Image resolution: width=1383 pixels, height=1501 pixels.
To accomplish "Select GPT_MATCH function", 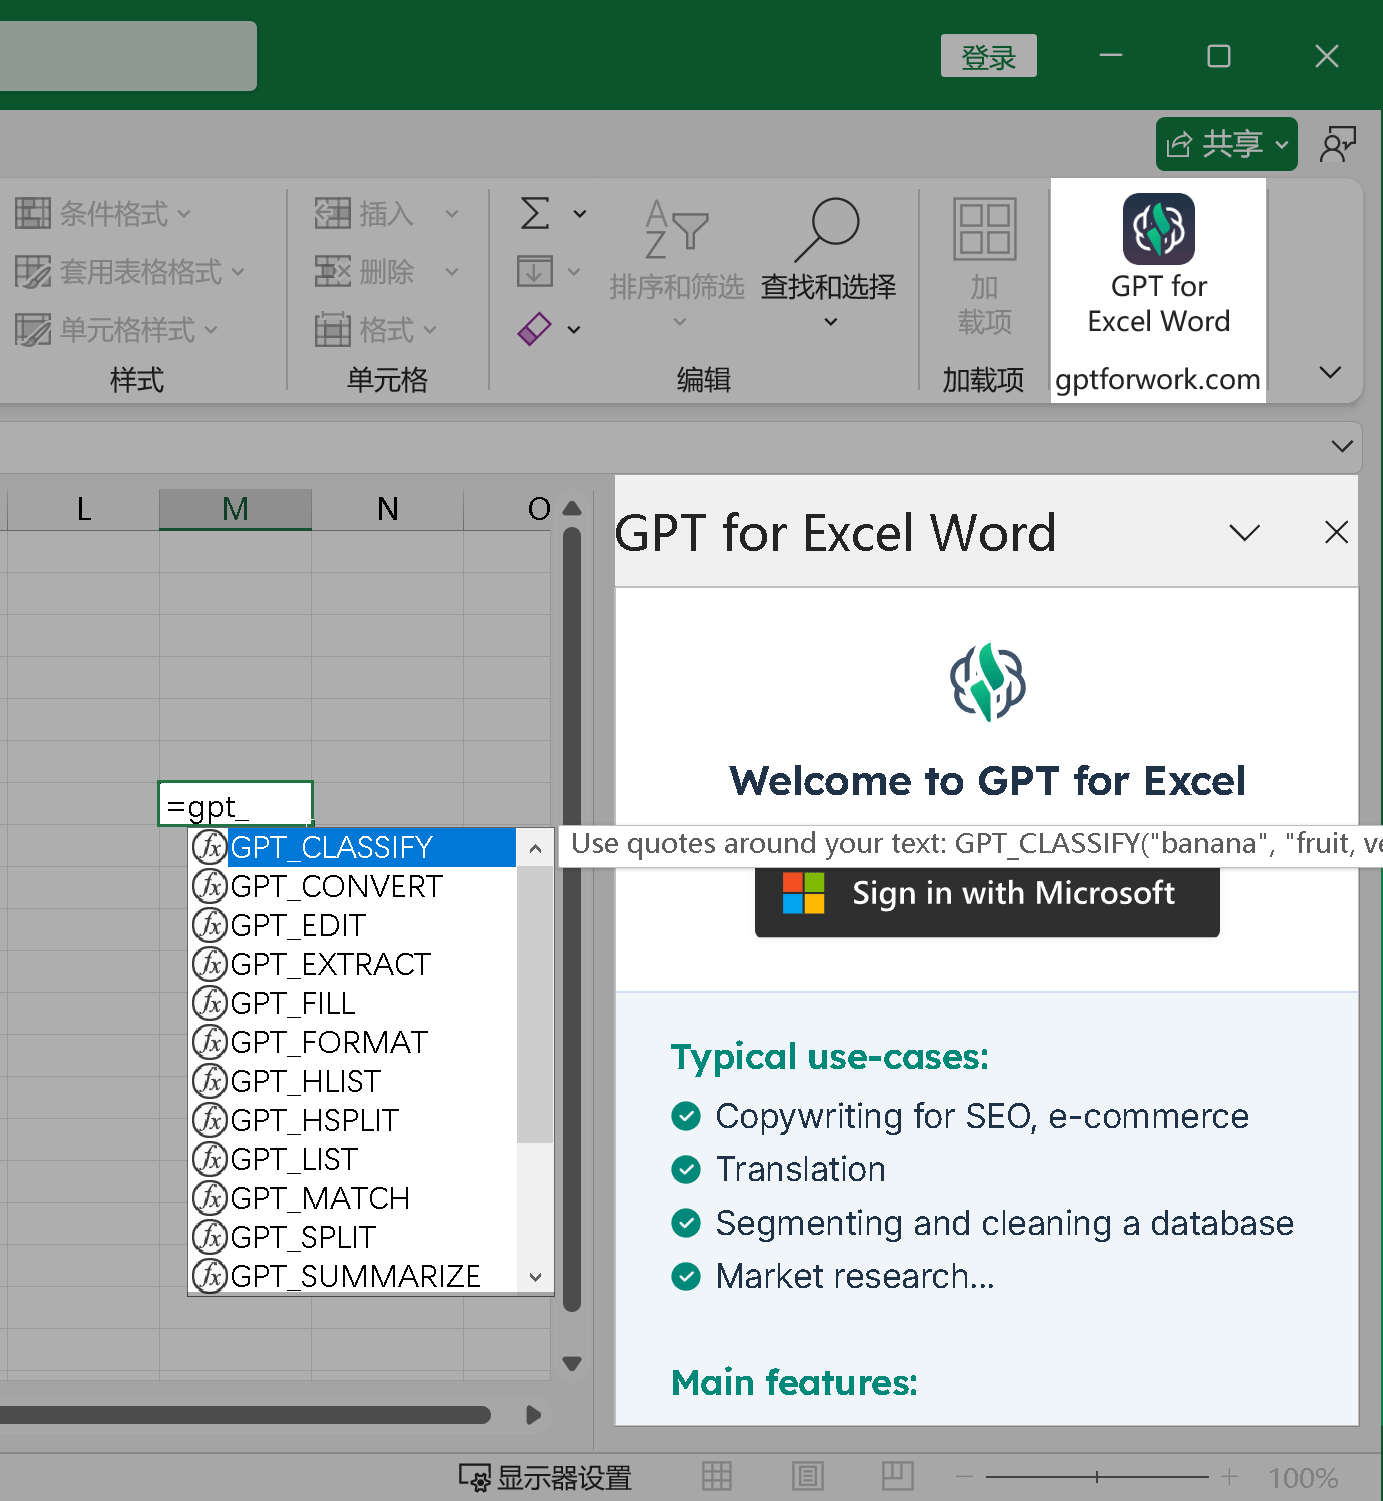I will [x=352, y=1198].
